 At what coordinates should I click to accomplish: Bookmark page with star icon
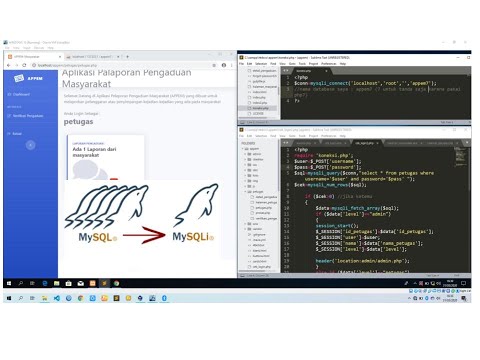pyautogui.click(x=214, y=65)
